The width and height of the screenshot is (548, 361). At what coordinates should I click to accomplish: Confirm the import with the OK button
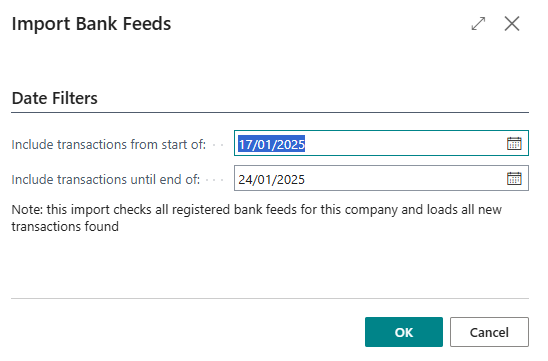404,332
